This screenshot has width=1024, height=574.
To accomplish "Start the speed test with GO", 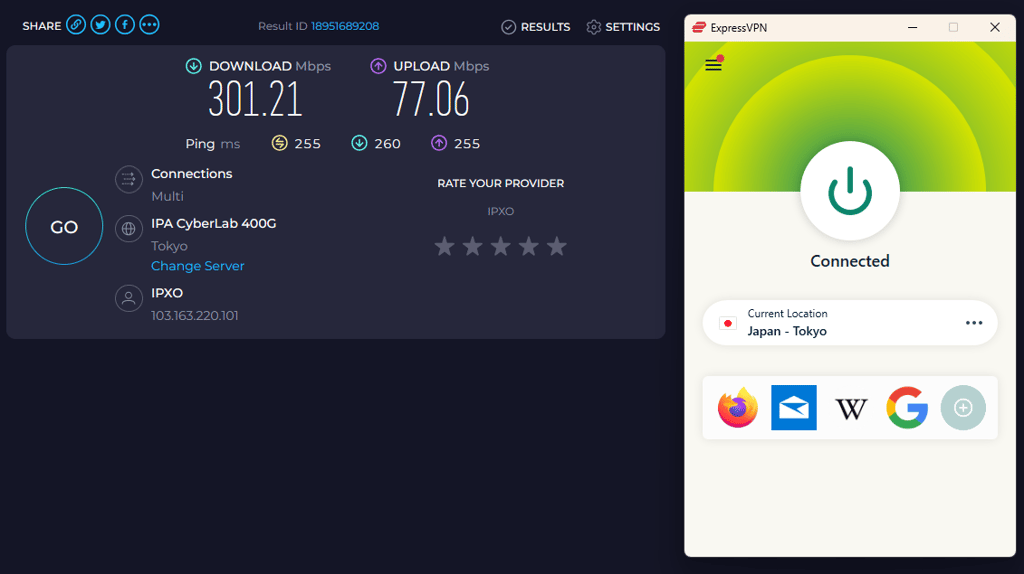I will (x=64, y=226).
